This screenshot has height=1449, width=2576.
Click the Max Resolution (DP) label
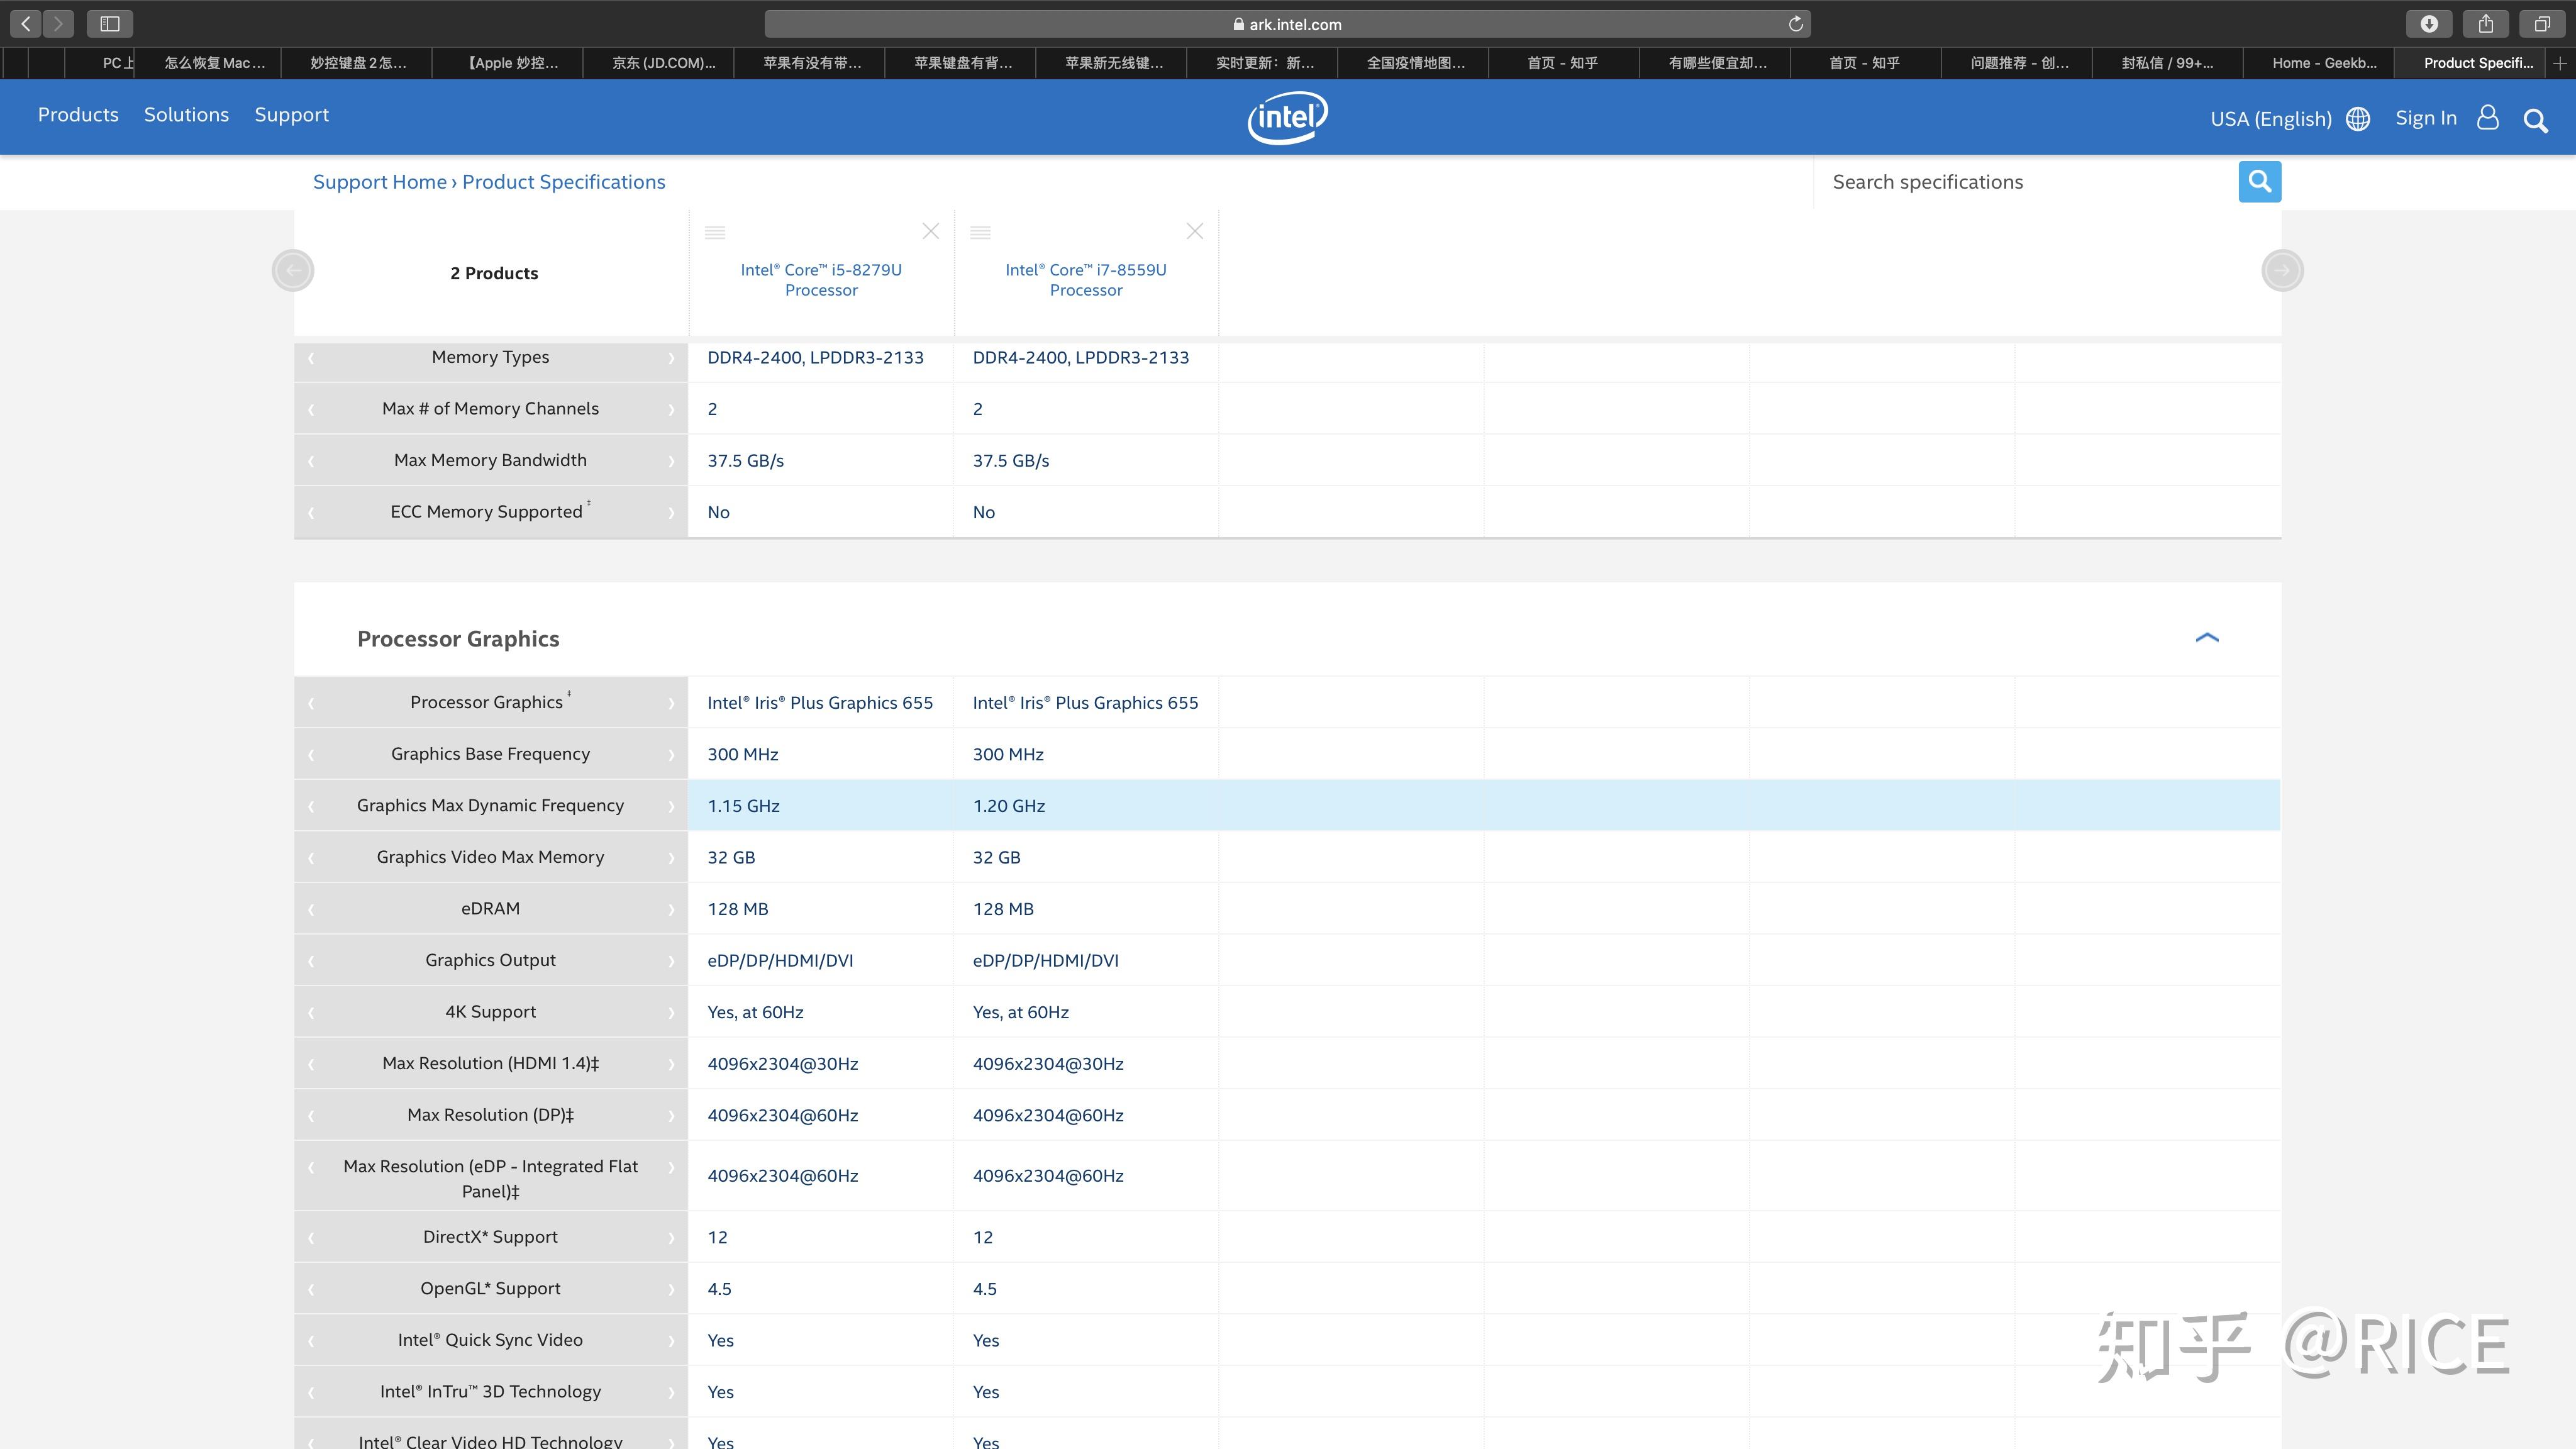pyautogui.click(x=490, y=1115)
